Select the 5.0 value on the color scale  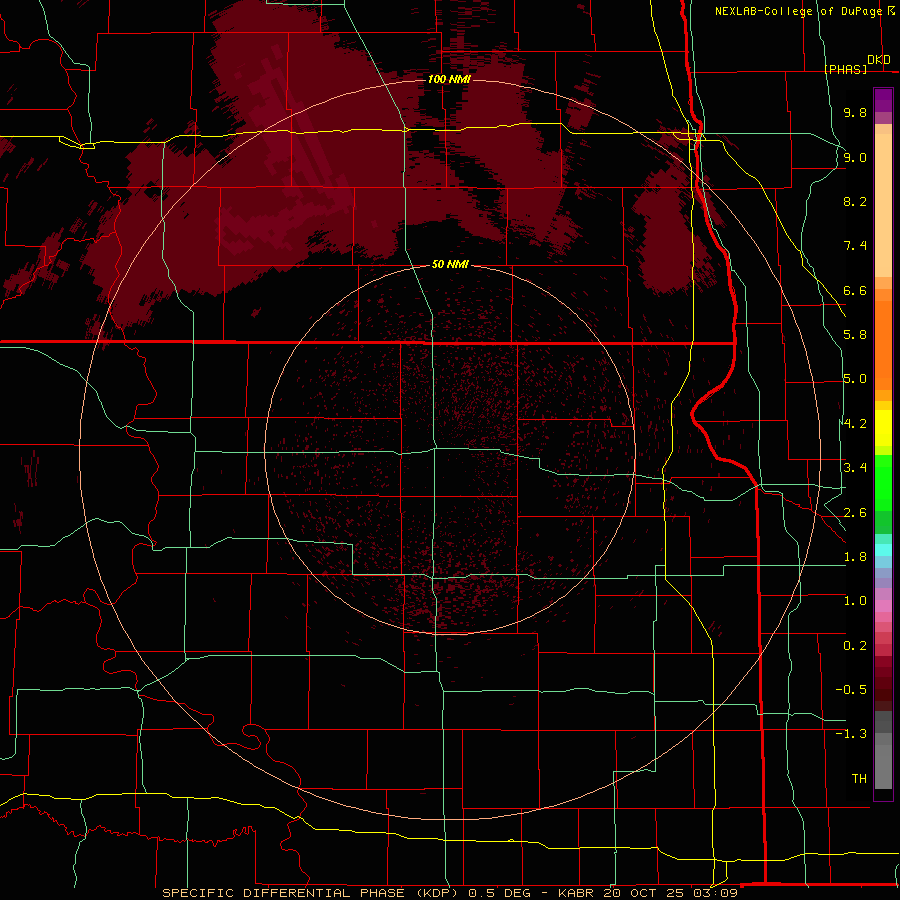(855, 379)
